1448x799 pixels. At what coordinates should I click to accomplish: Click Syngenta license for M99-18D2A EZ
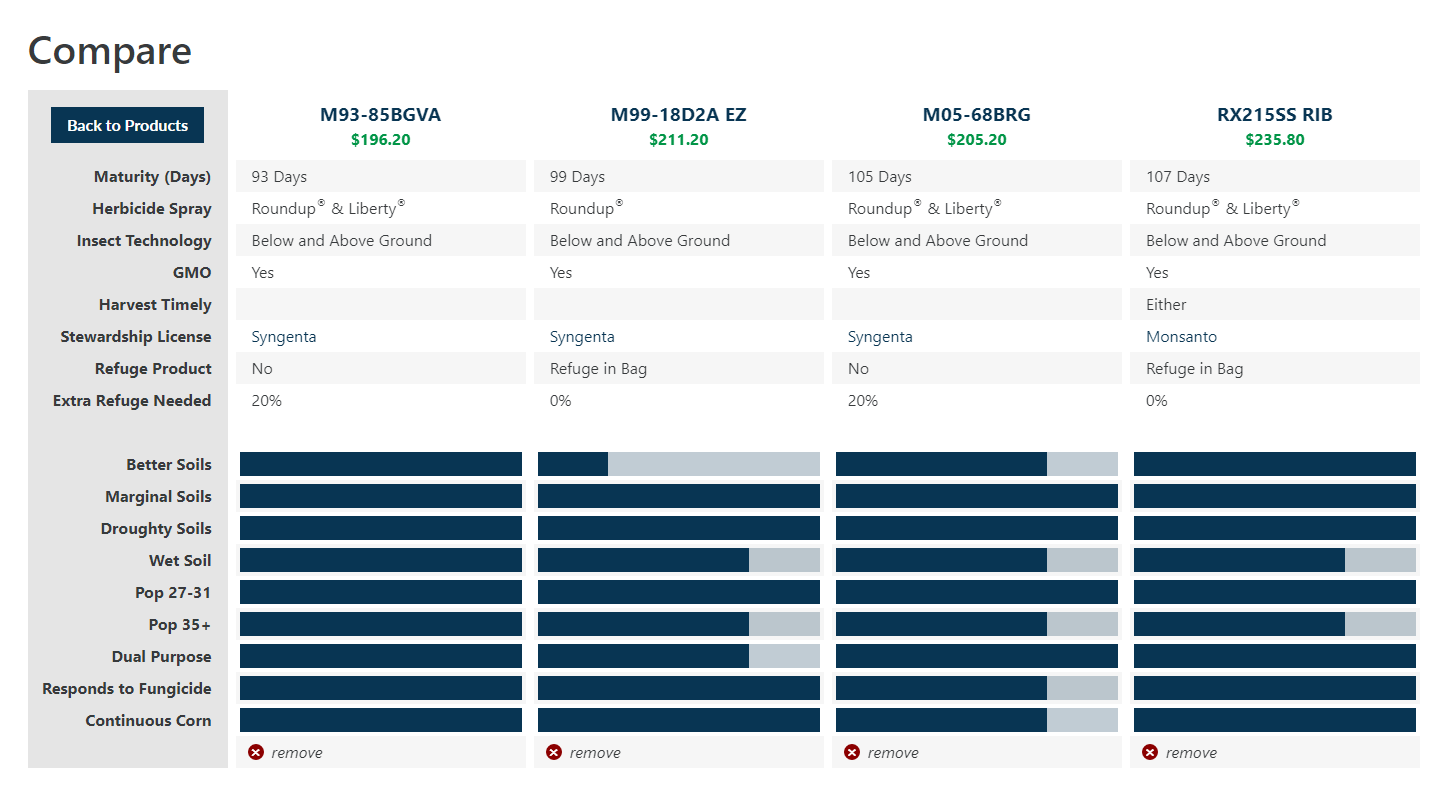click(x=582, y=337)
